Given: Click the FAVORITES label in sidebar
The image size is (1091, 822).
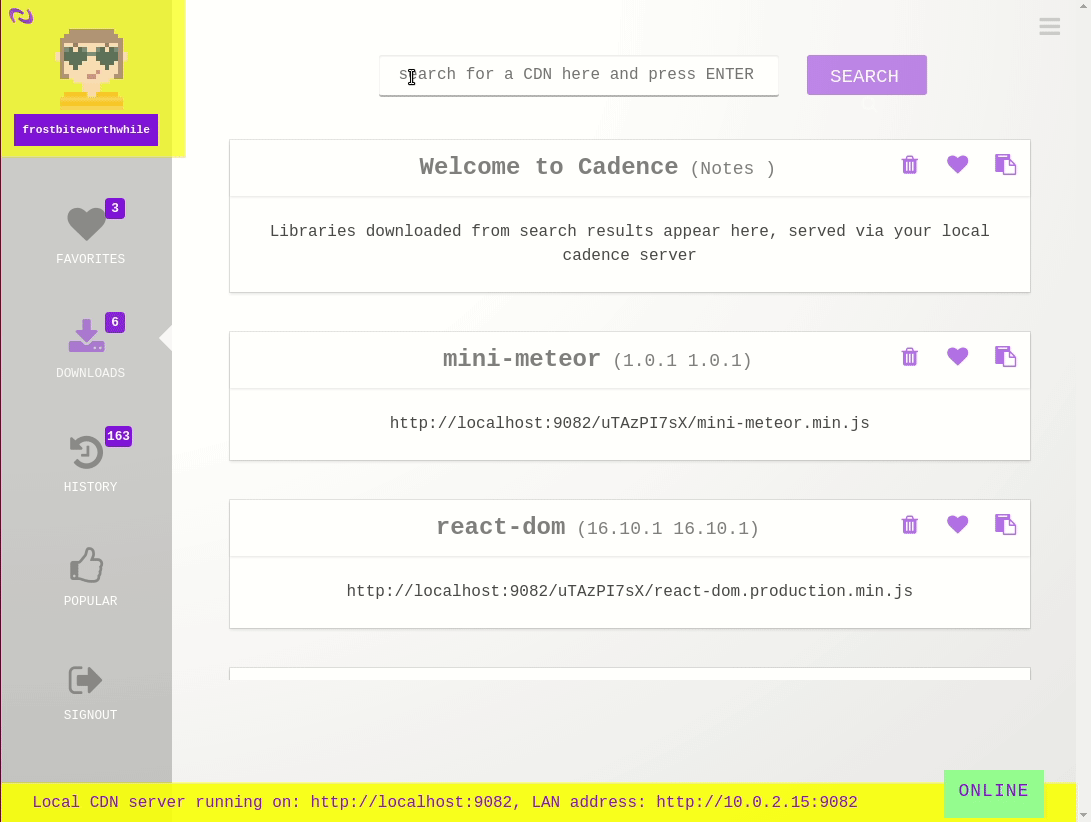Looking at the screenshot, I should click(90, 259).
